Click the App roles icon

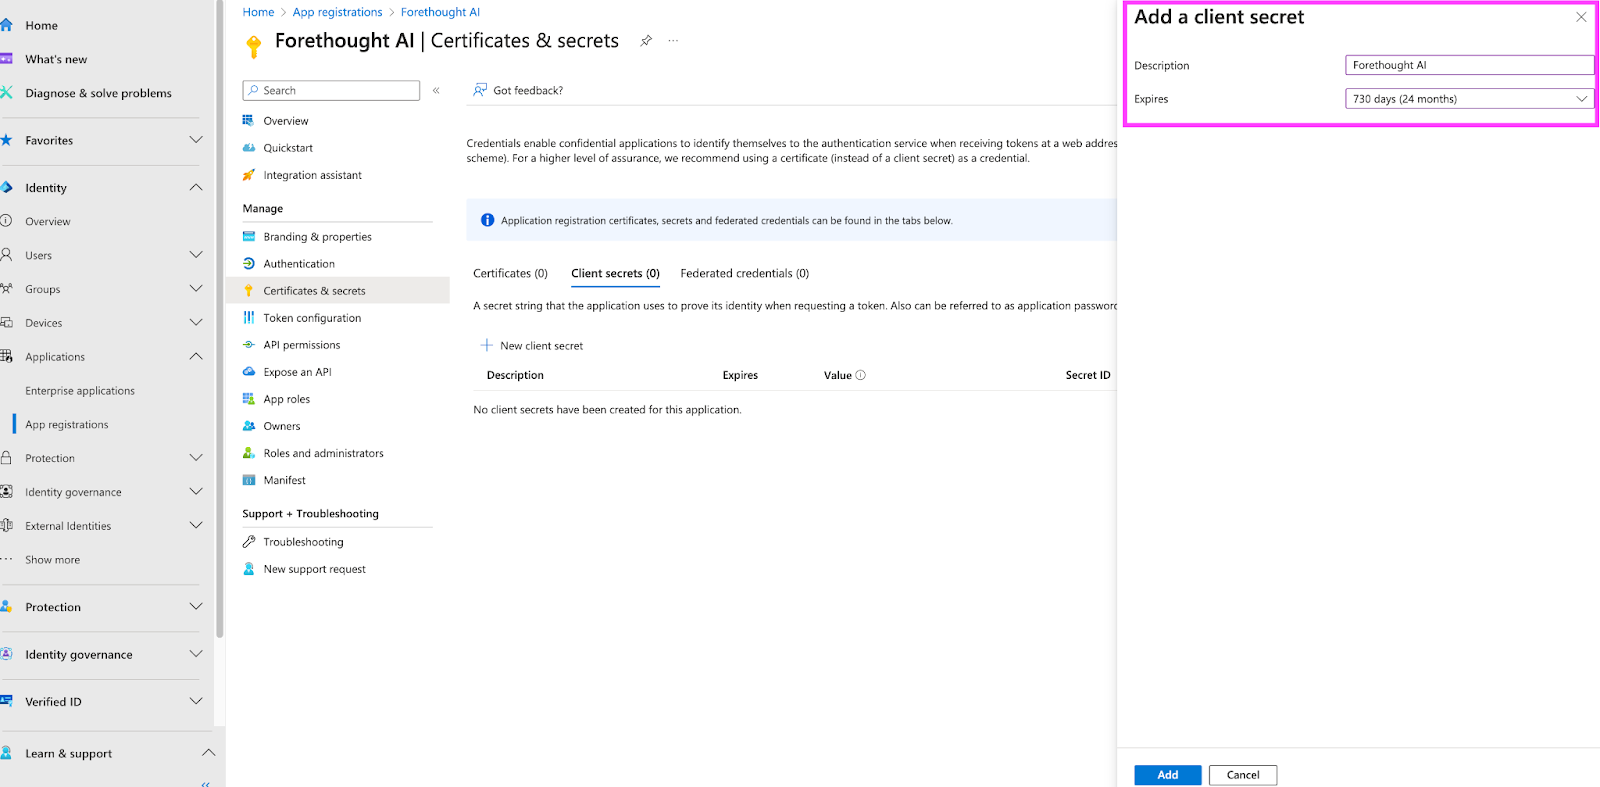(249, 399)
